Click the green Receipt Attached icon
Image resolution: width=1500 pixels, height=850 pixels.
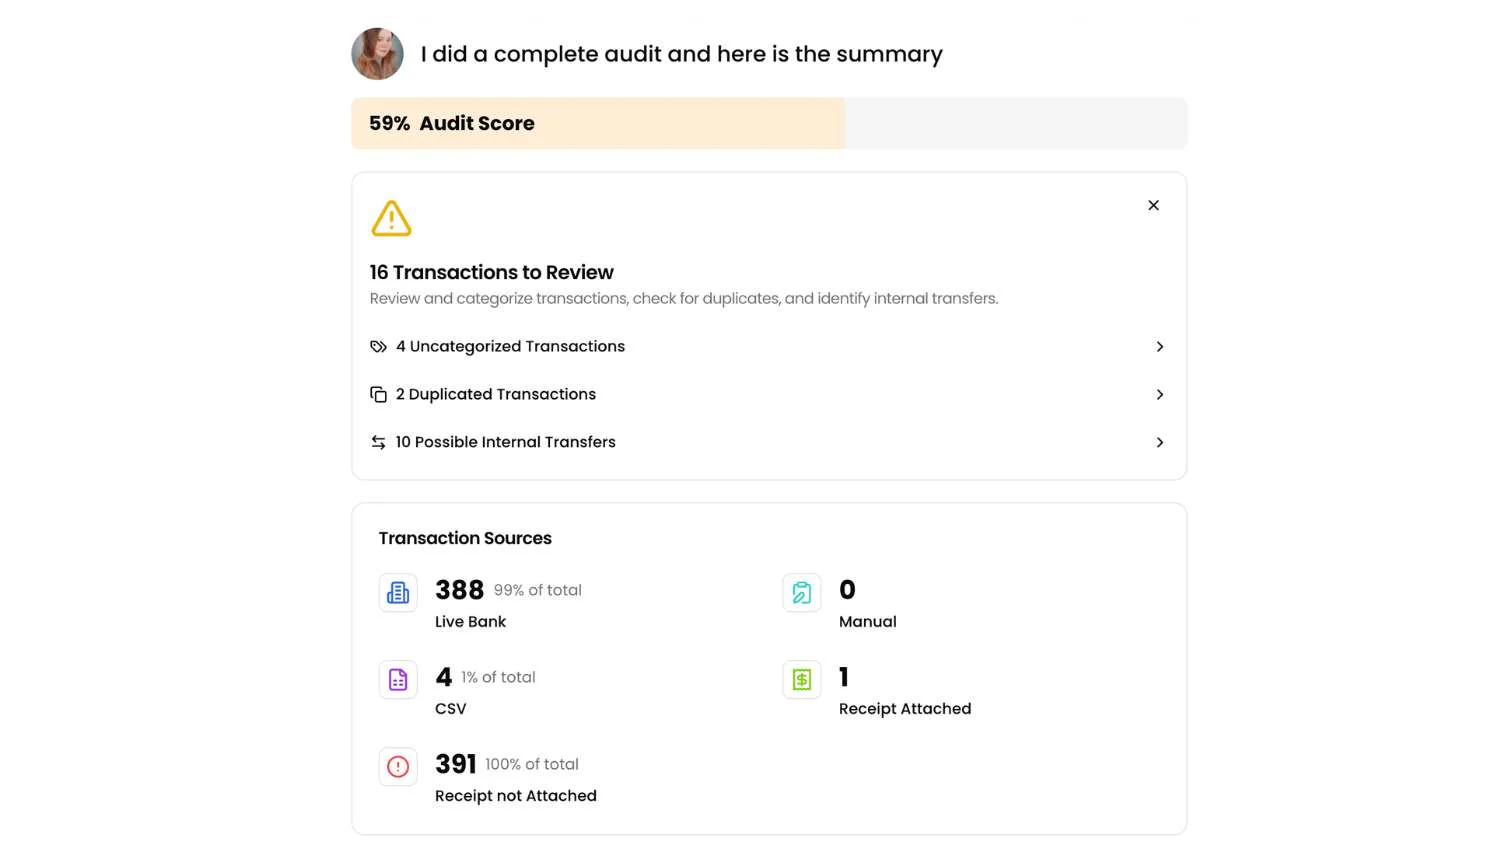coord(802,680)
